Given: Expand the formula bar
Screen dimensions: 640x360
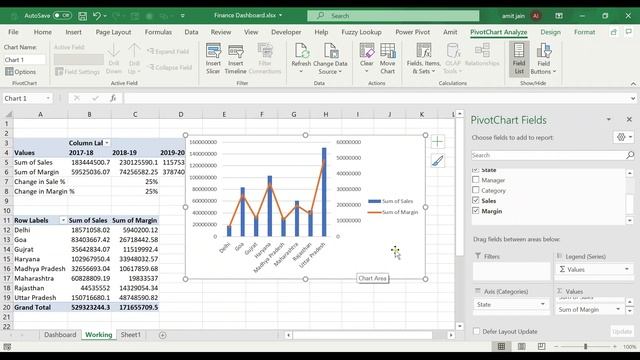Looking at the screenshot, I should 633,98.
